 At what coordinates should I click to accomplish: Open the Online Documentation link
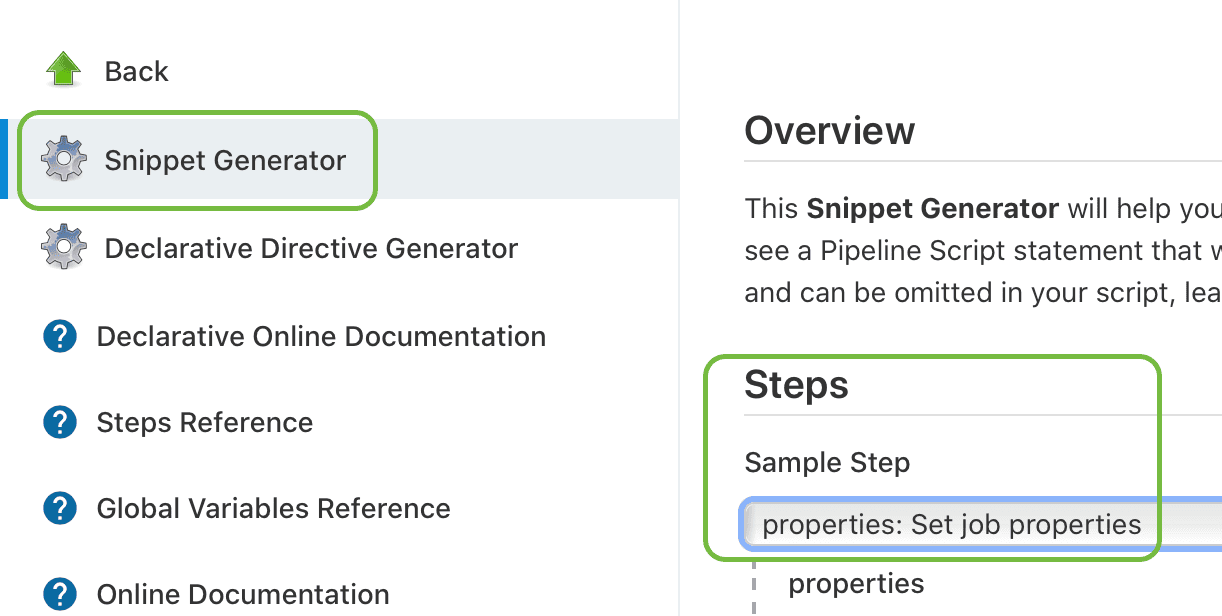(x=243, y=594)
